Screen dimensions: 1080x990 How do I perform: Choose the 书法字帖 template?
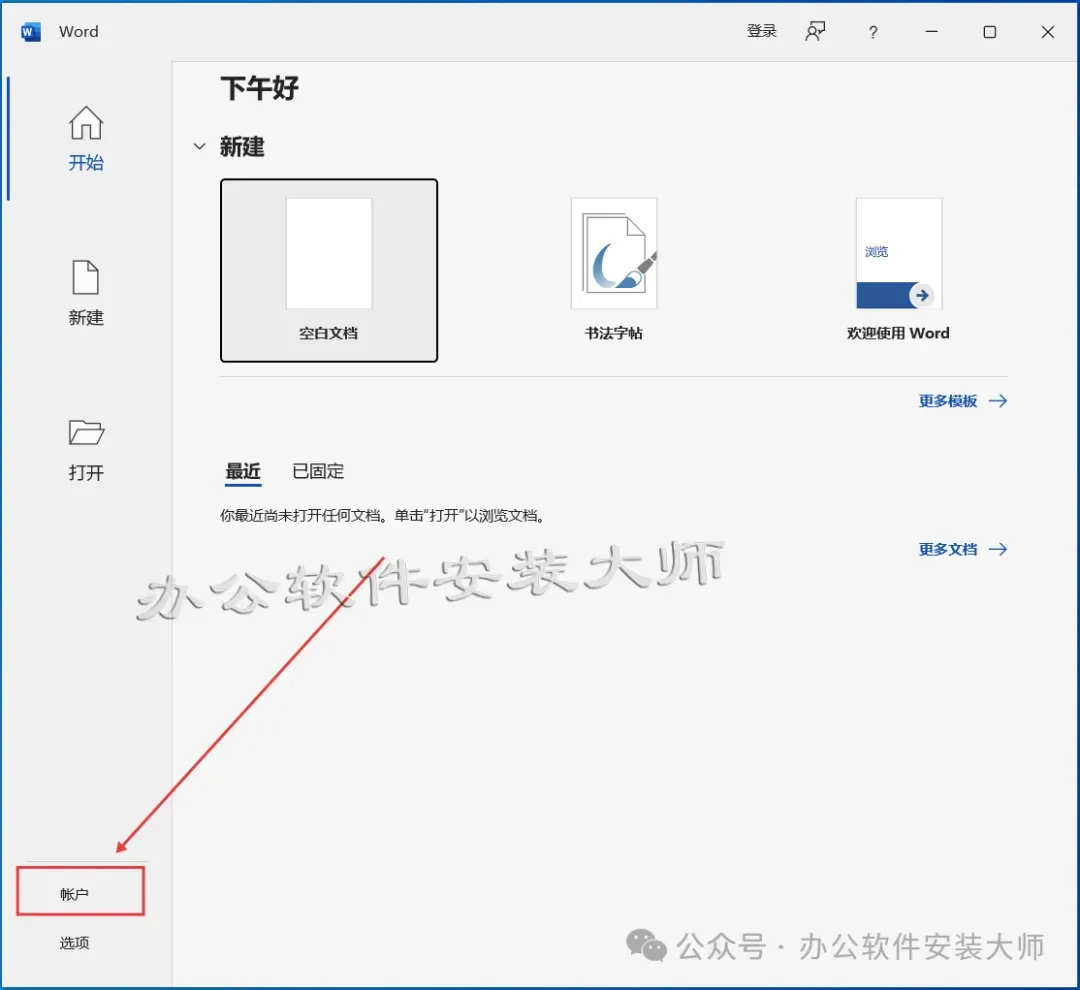[x=614, y=270]
